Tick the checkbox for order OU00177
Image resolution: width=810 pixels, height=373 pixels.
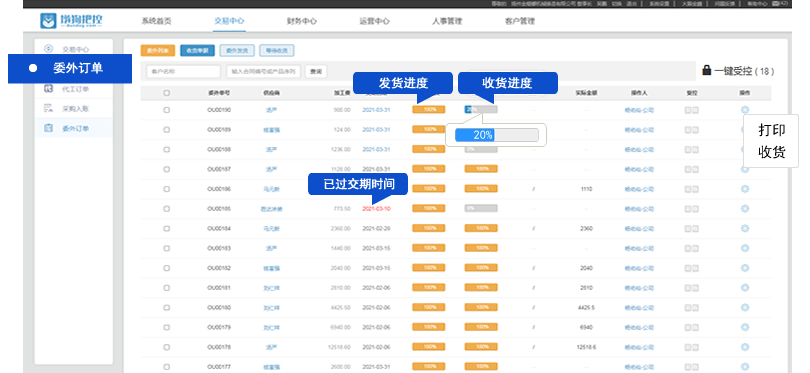(x=166, y=367)
